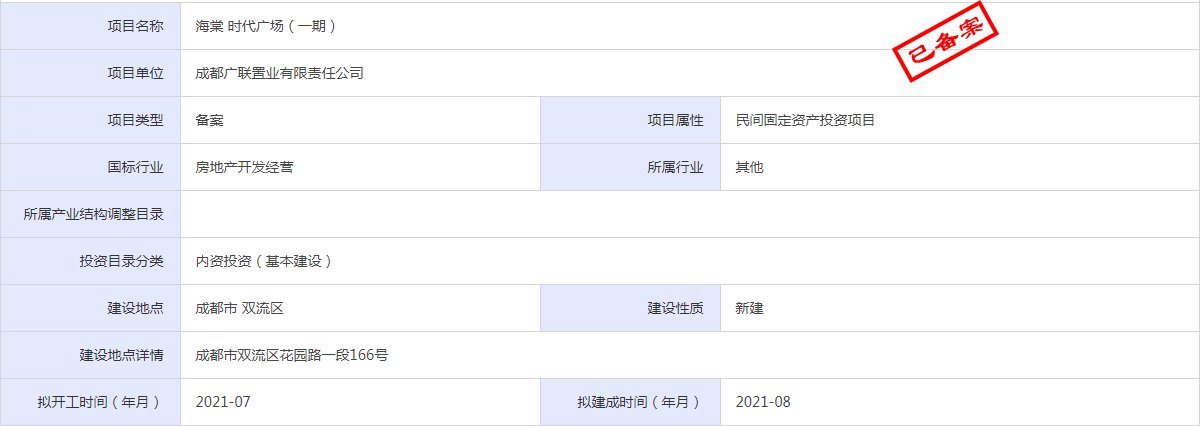
Task: Click the 项目名称 label cell
Action: pos(135,26)
